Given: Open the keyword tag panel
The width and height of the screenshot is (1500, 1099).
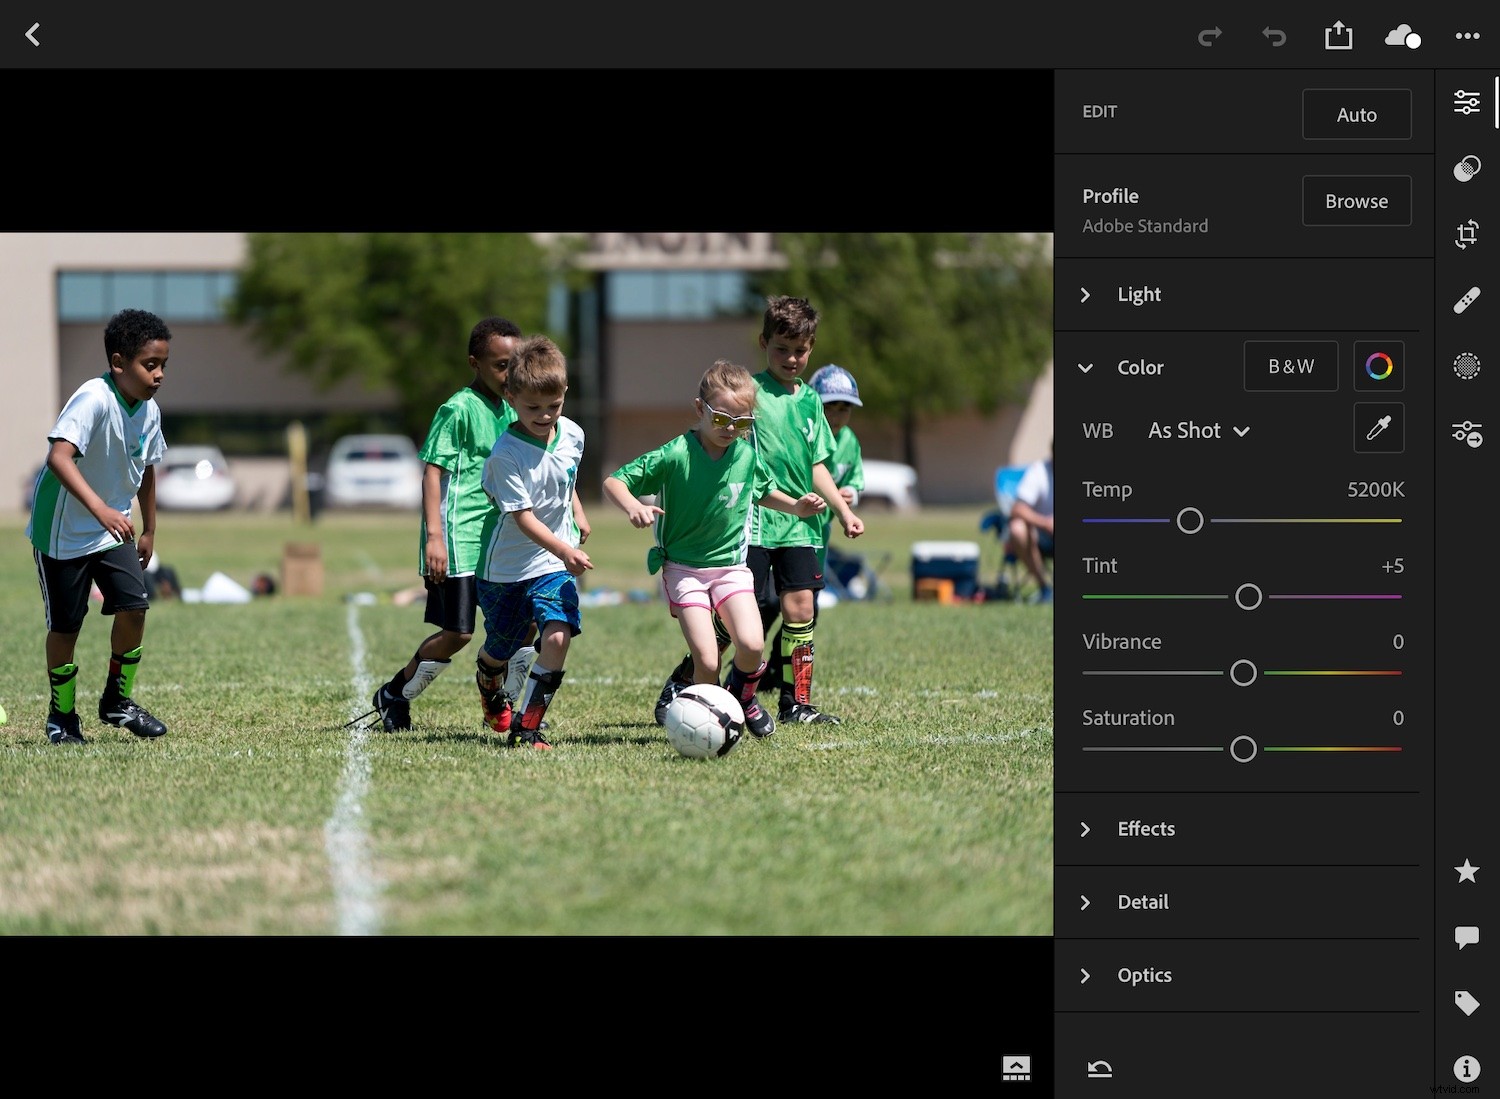Looking at the screenshot, I should 1467,1003.
